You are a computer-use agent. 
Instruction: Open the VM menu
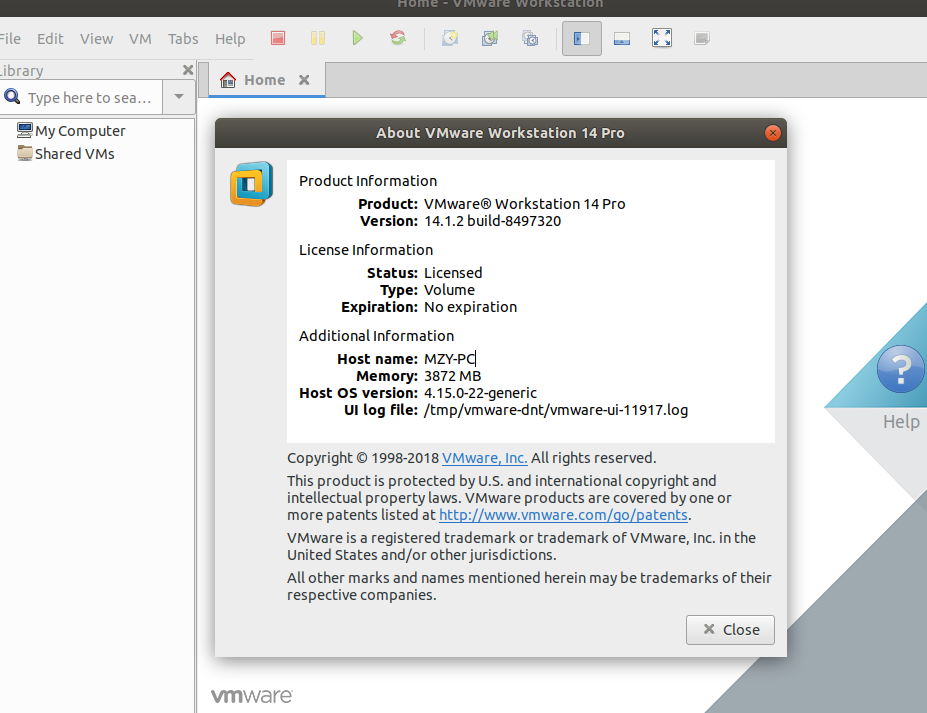tap(140, 39)
